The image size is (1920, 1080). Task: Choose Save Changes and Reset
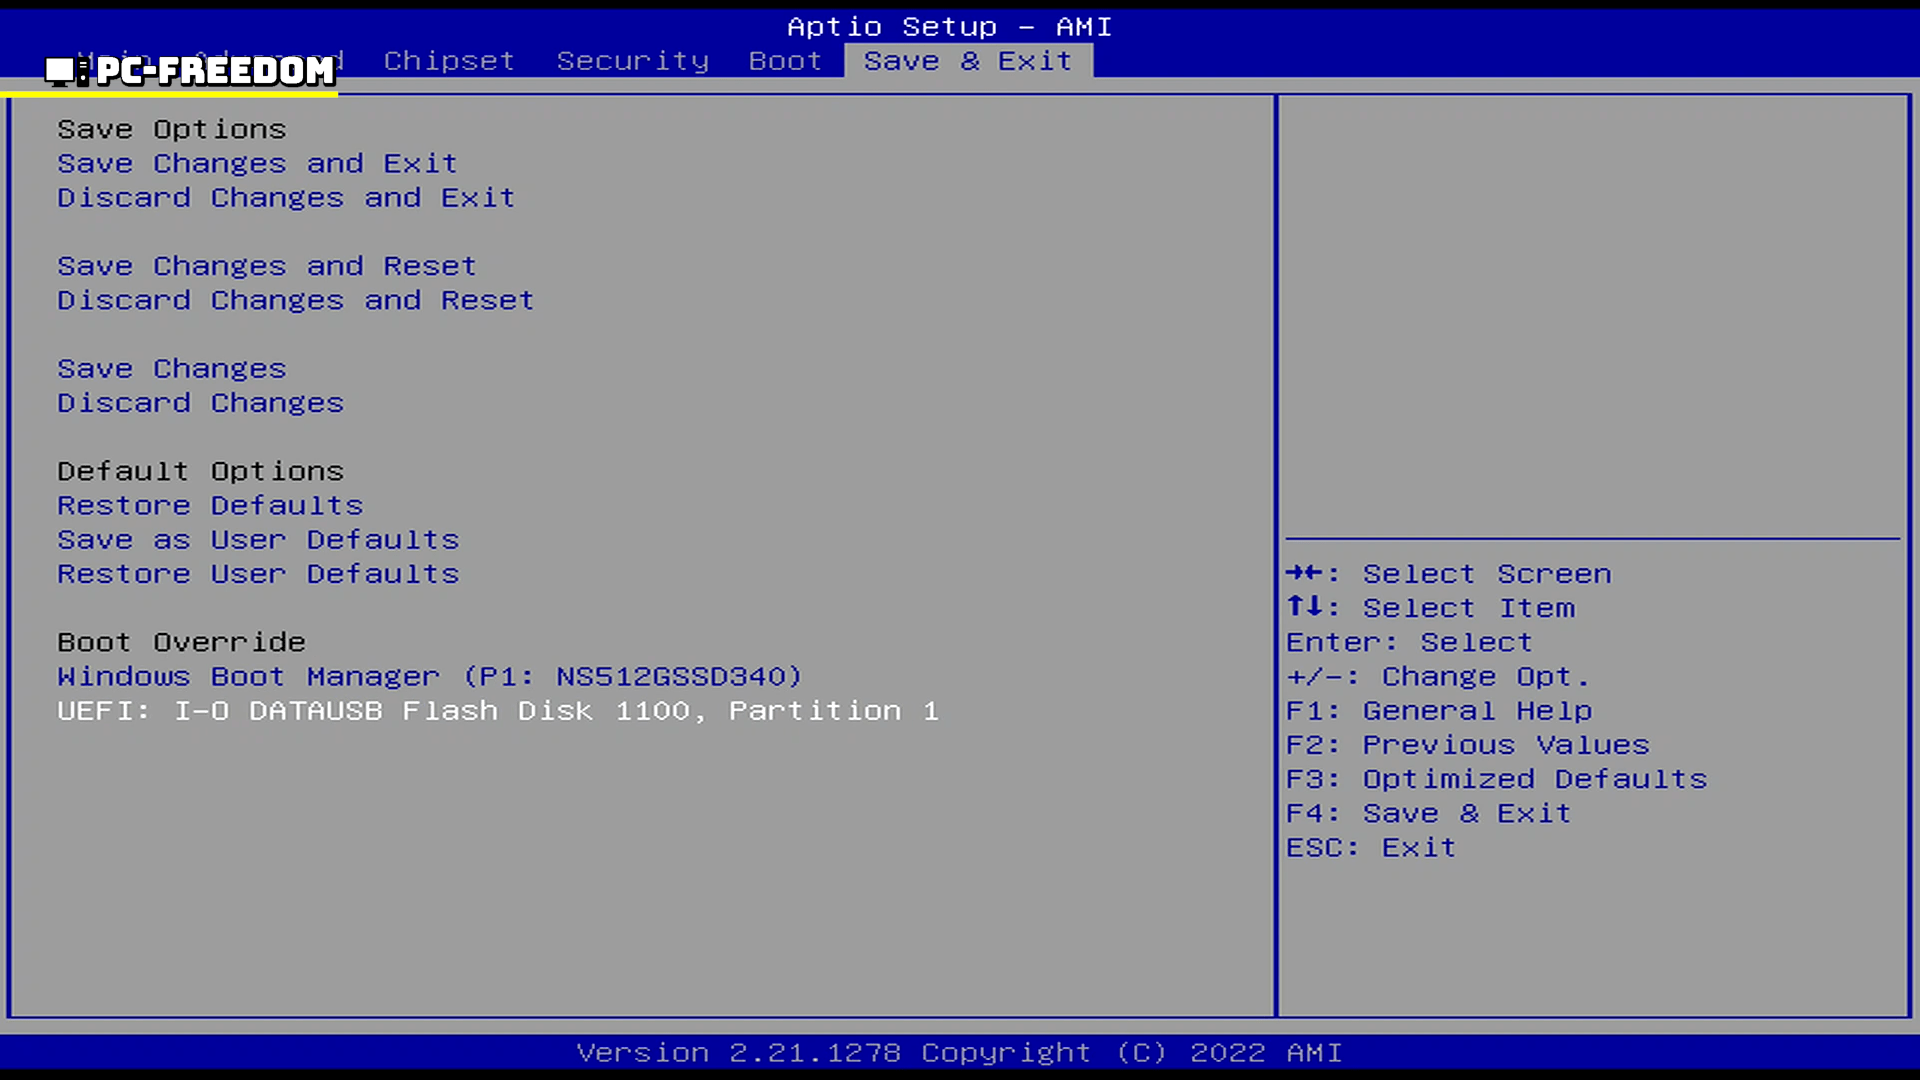(266, 266)
